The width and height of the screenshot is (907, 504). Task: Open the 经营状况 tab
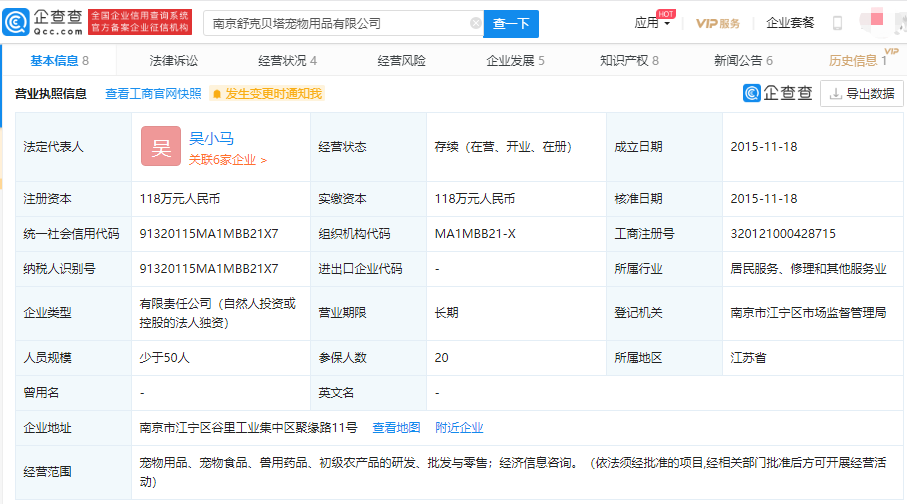(287, 61)
